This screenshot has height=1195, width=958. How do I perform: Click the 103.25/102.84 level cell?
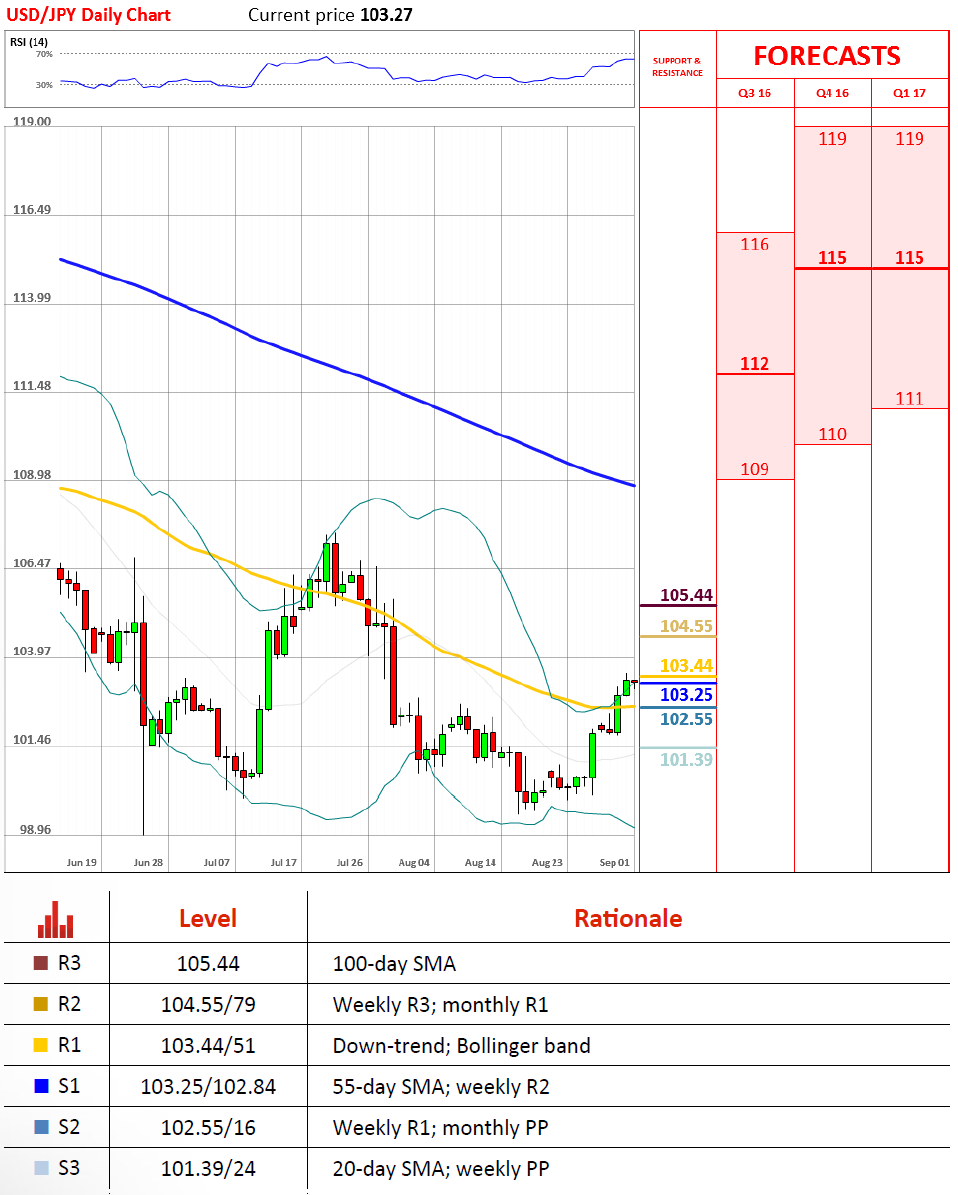(208, 1087)
